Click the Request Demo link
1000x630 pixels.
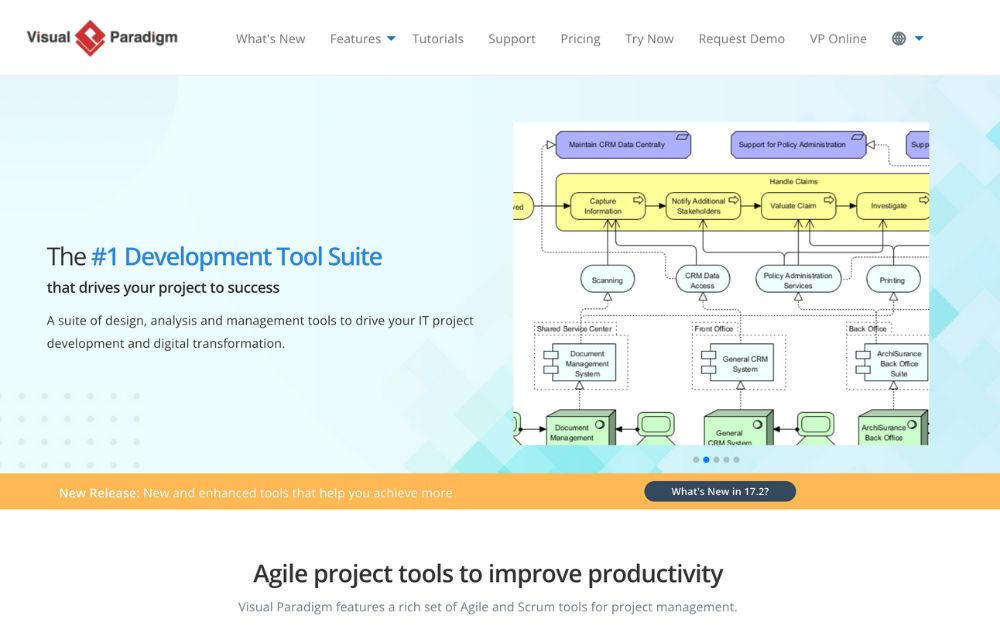click(x=742, y=39)
